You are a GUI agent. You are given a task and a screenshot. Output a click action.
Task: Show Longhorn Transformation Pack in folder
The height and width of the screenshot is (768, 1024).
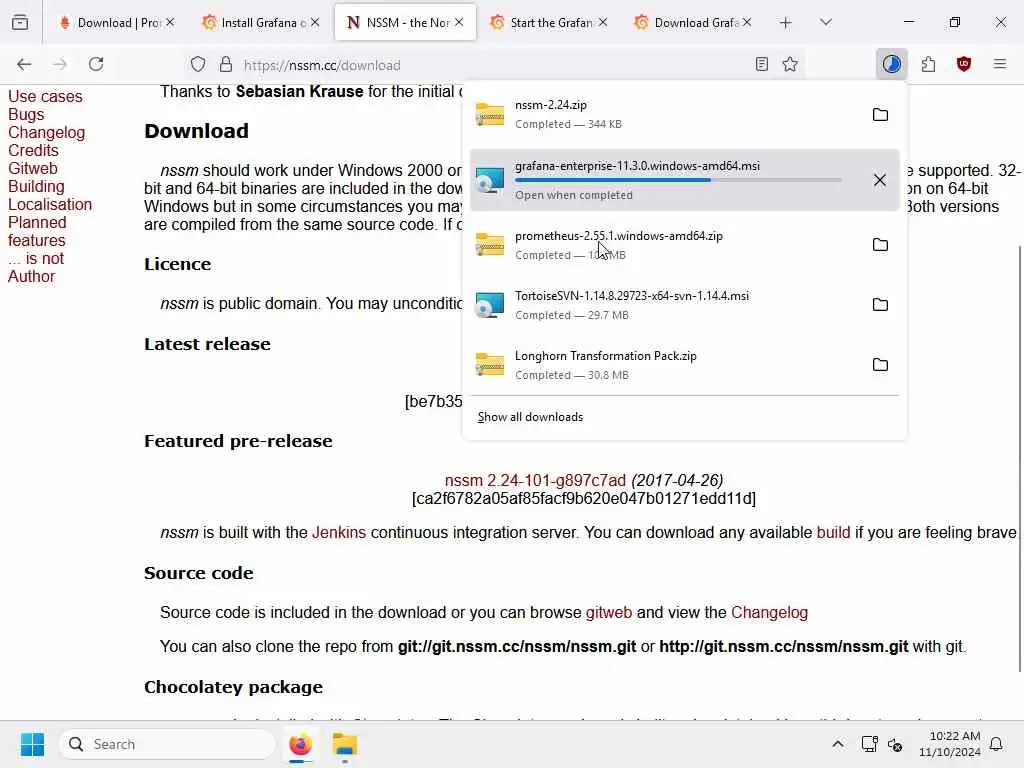tap(880, 365)
